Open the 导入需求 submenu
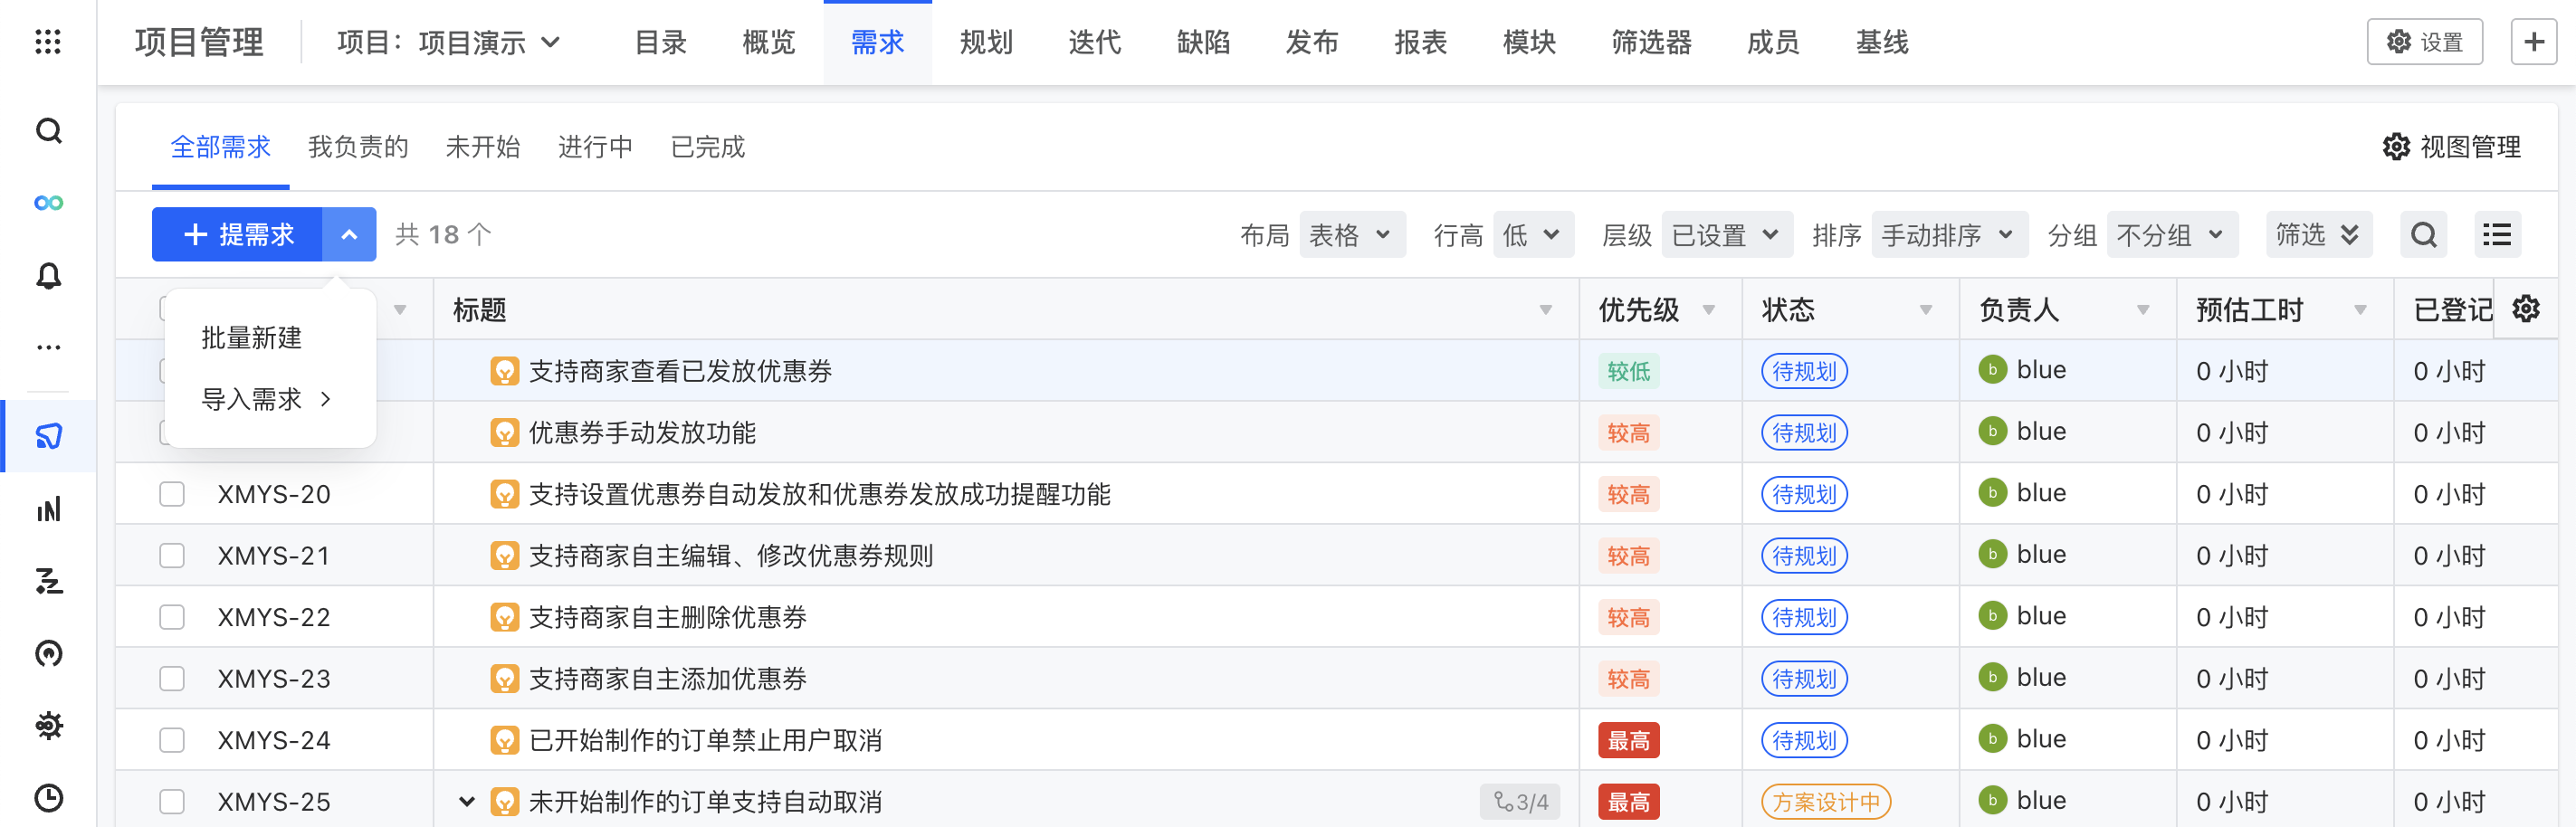This screenshot has height=827, width=2576. coord(266,399)
